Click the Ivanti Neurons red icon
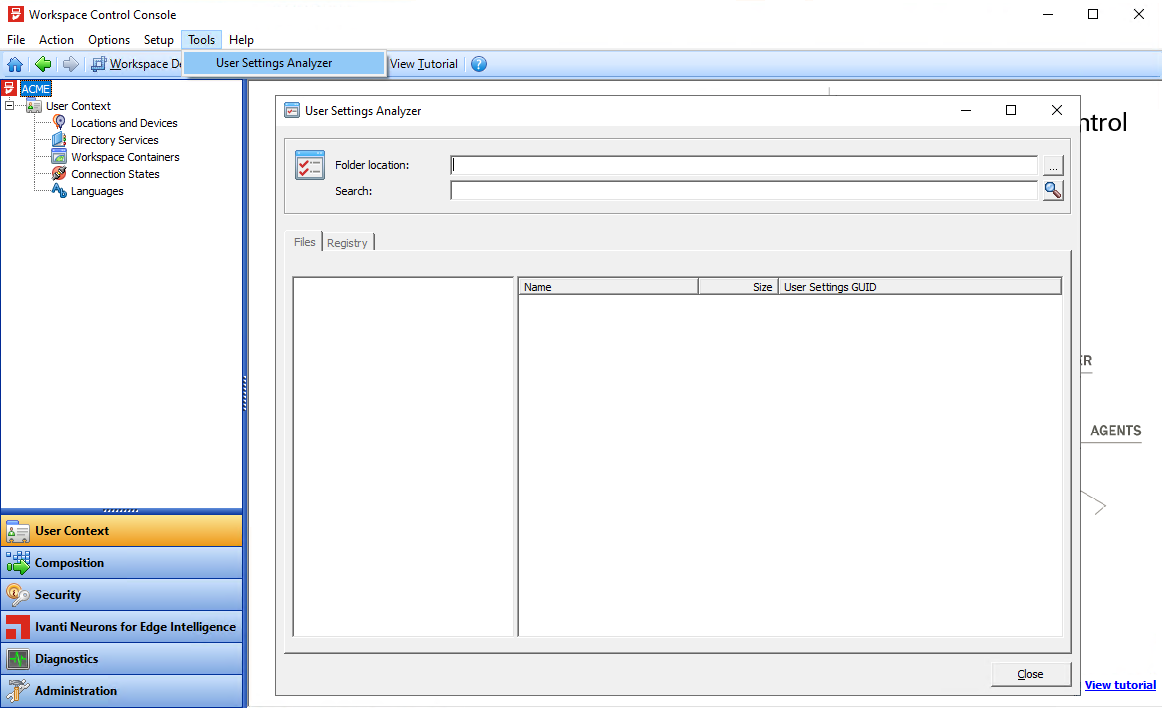 pos(18,626)
